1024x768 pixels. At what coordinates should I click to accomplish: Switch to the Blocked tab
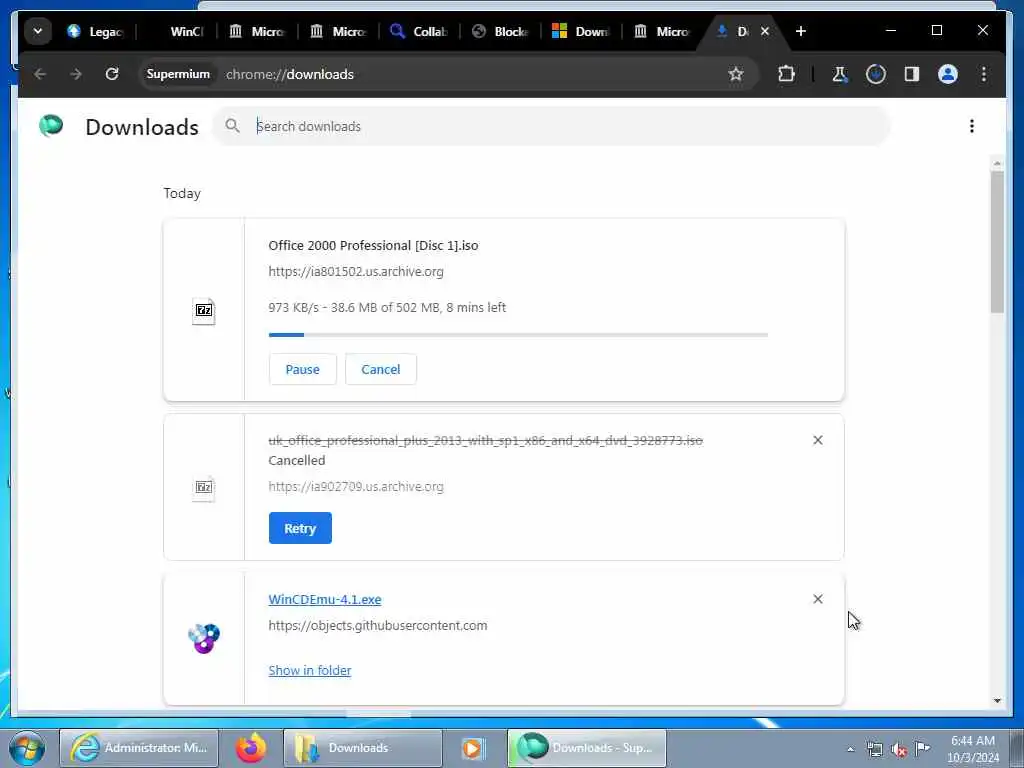coord(500,31)
